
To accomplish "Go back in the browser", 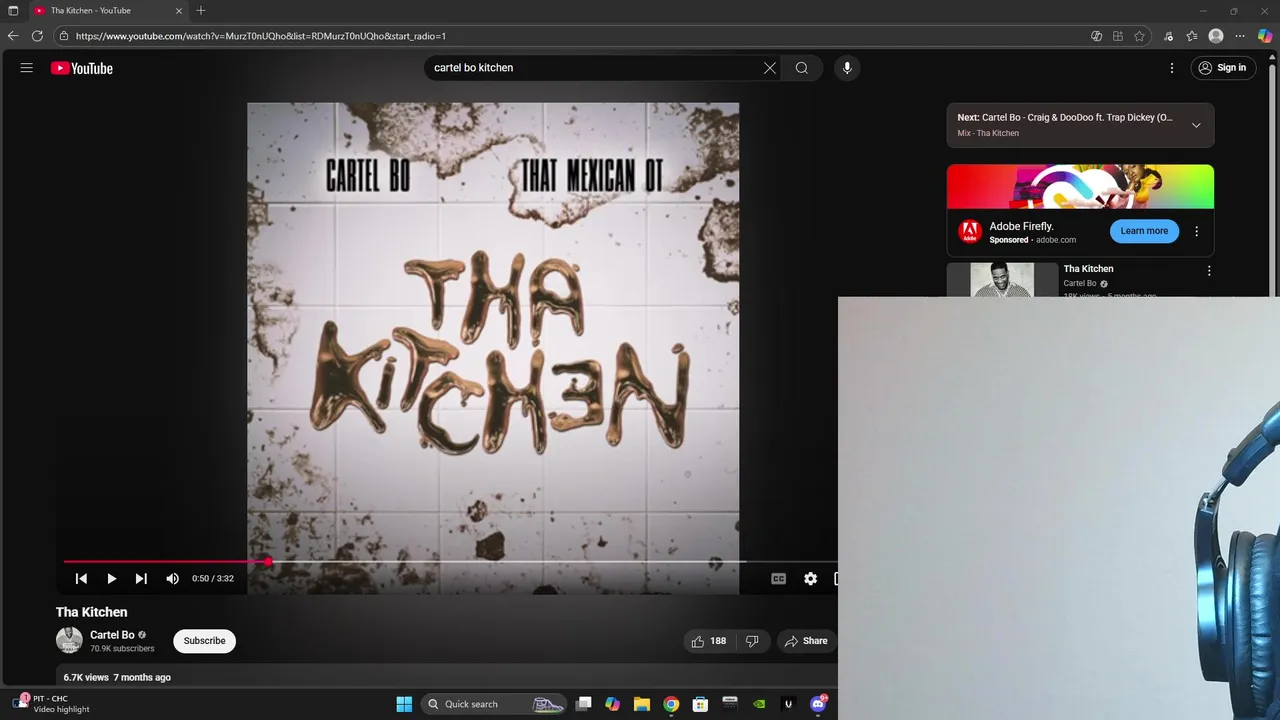I will [x=13, y=36].
